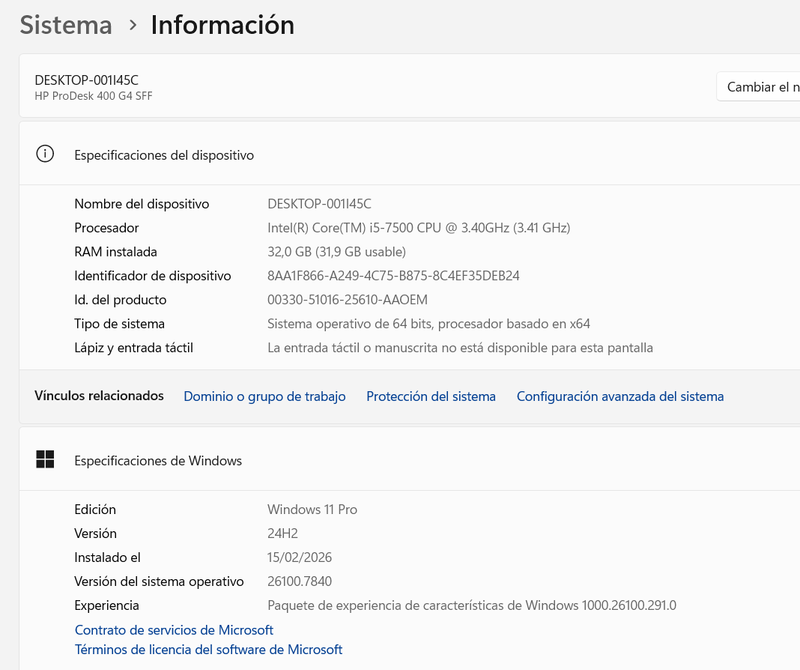Select the RAM instalada label

tap(116, 252)
